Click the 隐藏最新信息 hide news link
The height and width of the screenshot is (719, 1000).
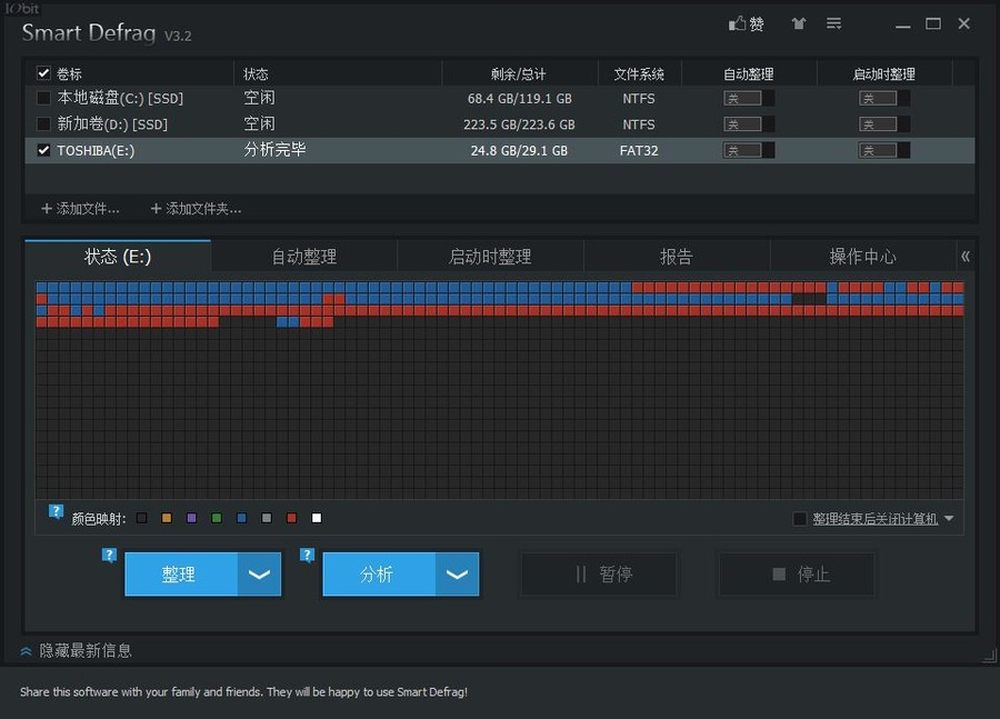pos(85,651)
